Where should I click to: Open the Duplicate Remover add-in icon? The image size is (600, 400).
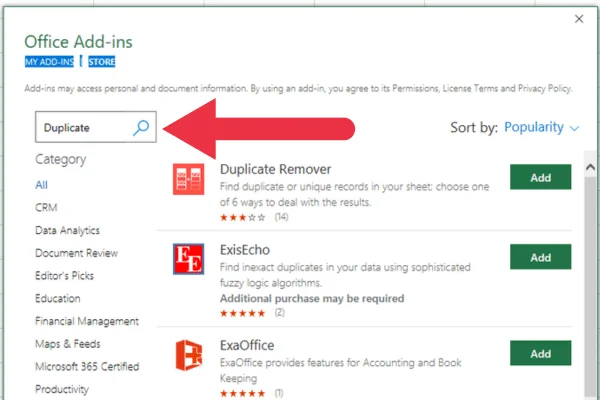coord(188,179)
